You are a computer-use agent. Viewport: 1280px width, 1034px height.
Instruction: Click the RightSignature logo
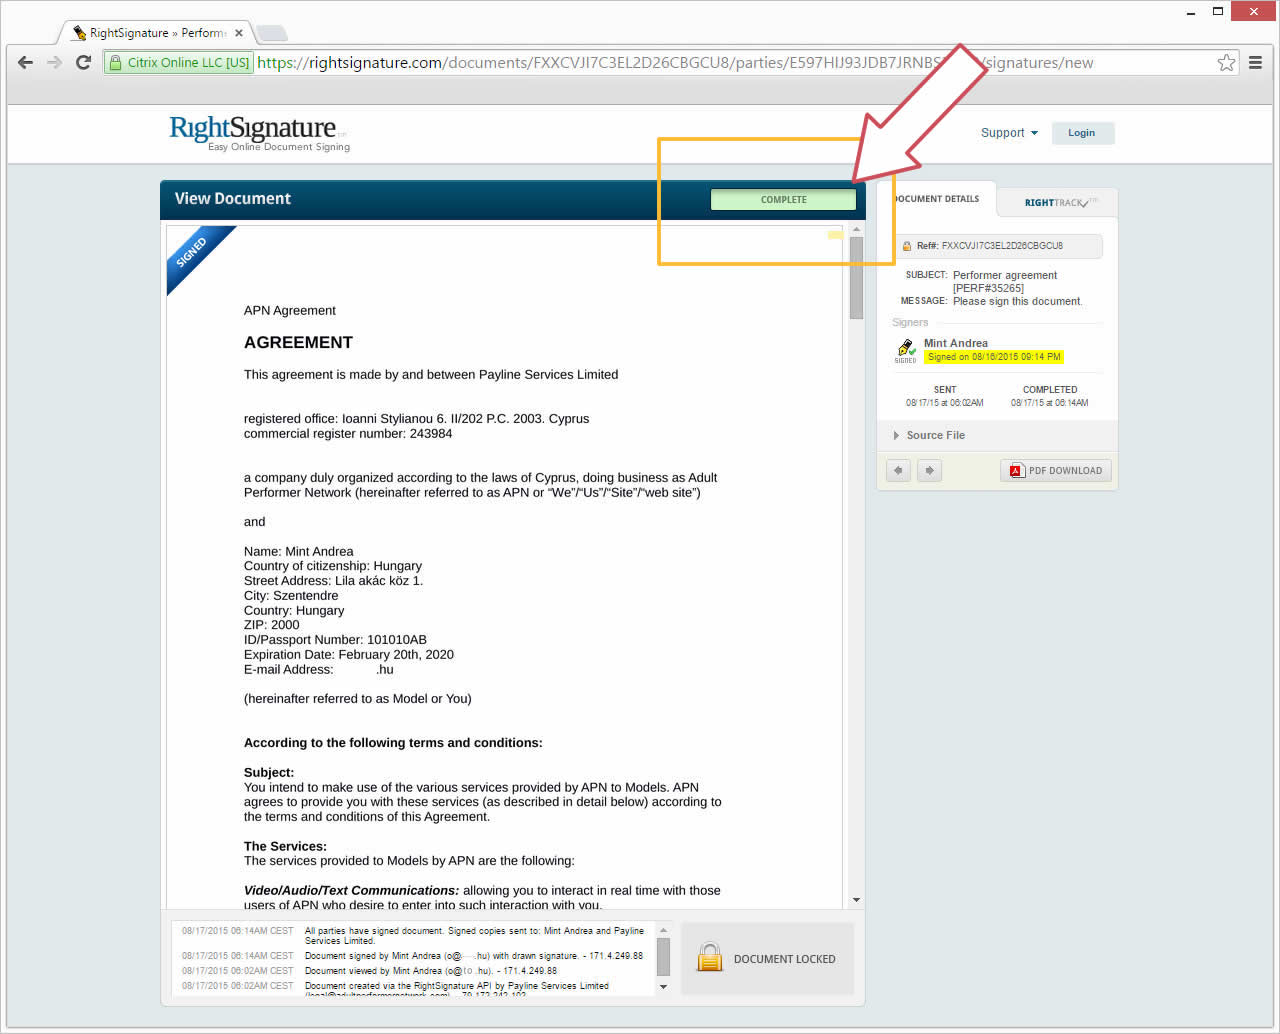pos(258,132)
